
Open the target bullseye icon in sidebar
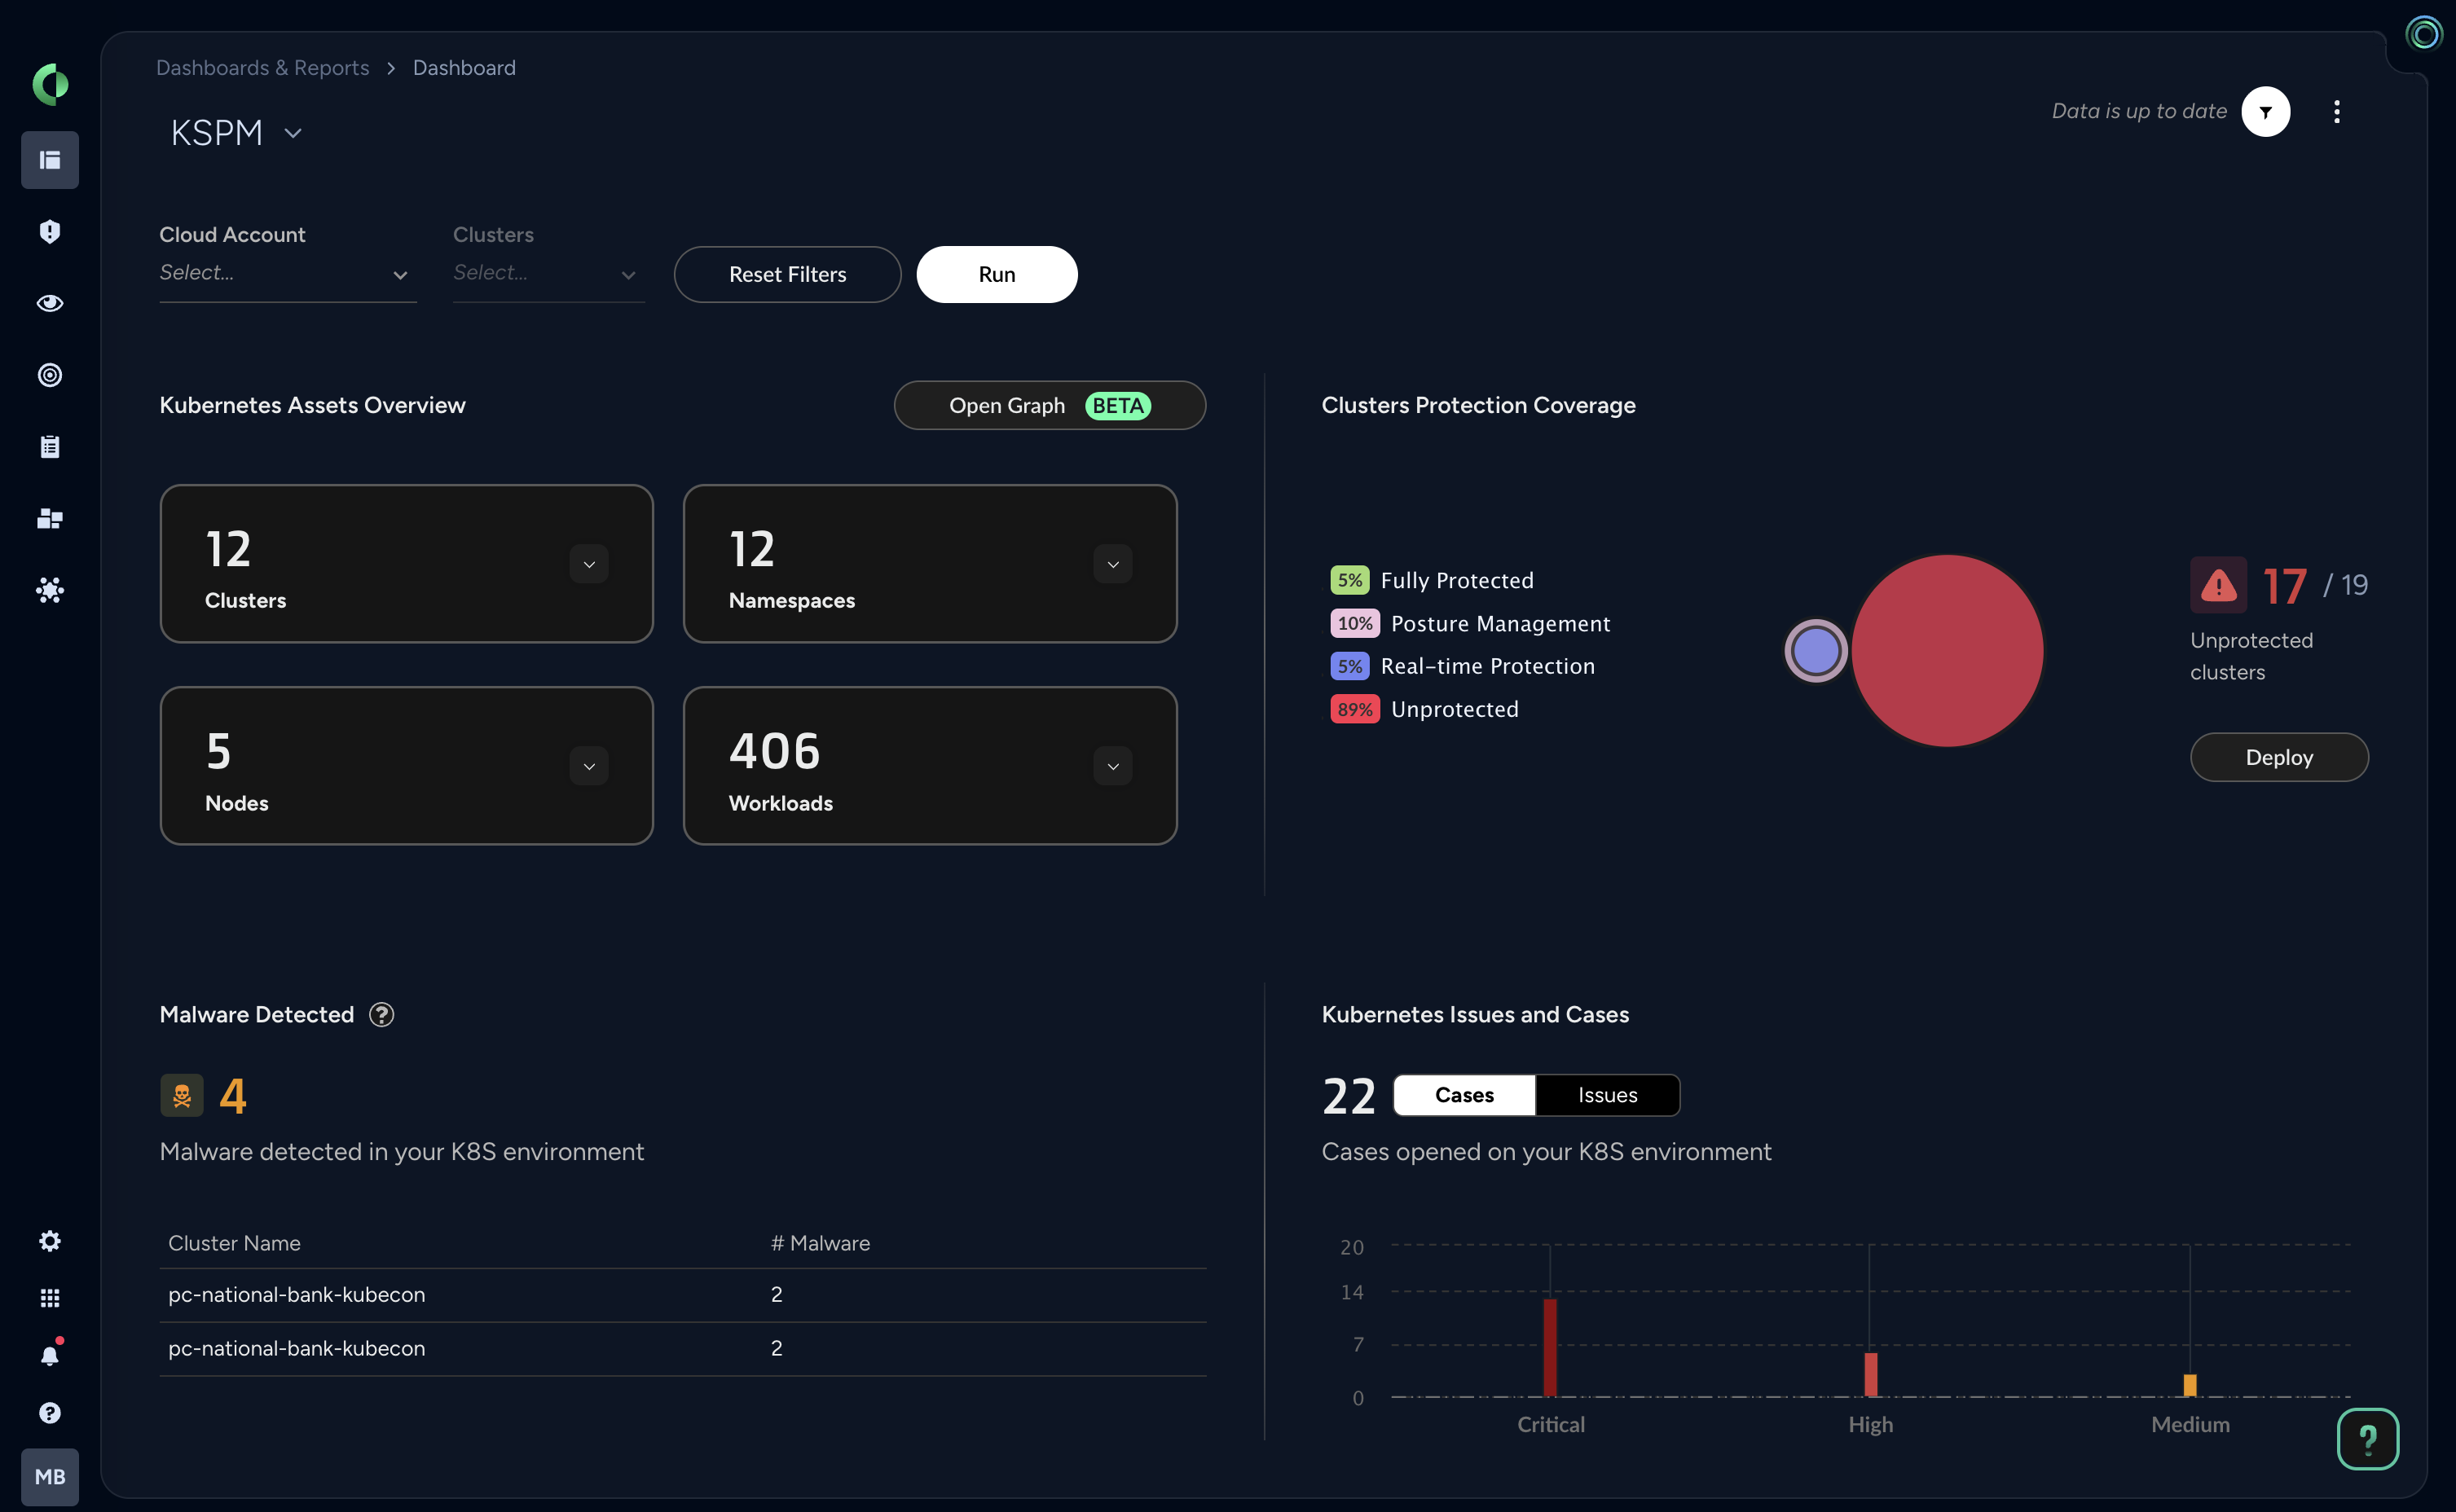49,375
